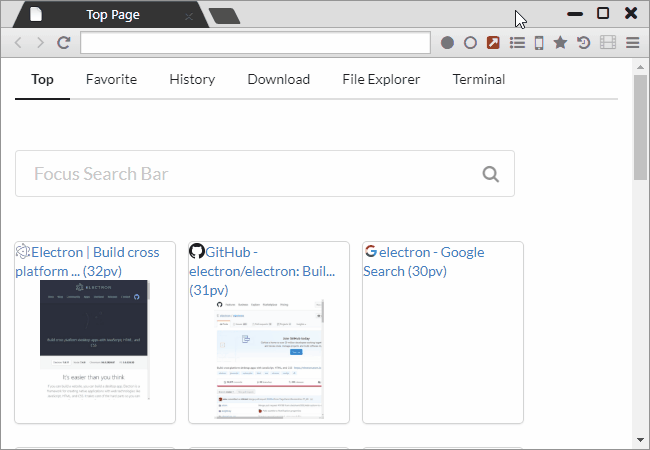Open the hamburger main menu

(633, 42)
